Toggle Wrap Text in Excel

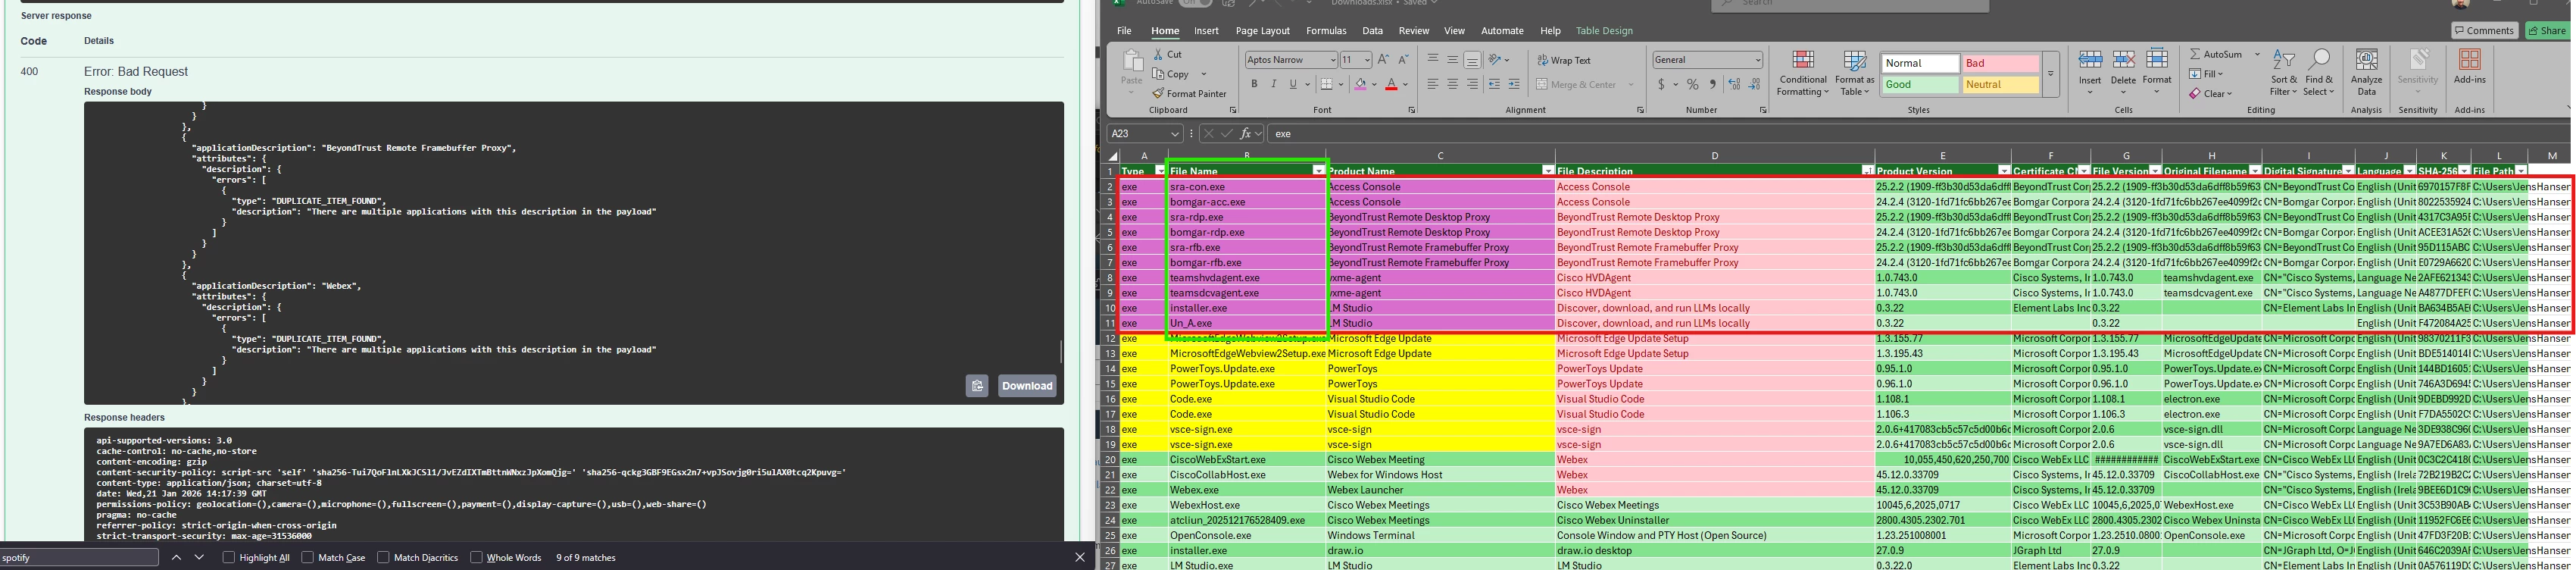[x=1564, y=60]
